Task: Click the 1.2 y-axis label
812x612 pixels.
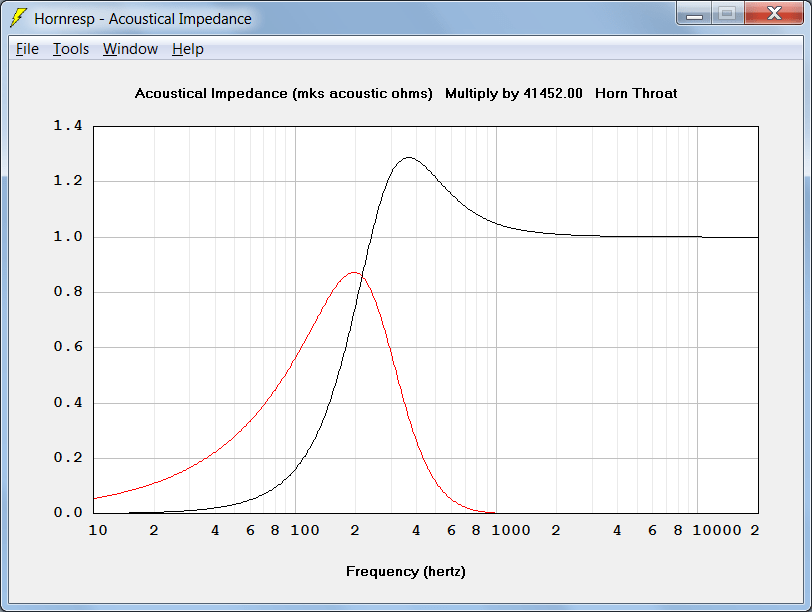Action: tap(68, 180)
